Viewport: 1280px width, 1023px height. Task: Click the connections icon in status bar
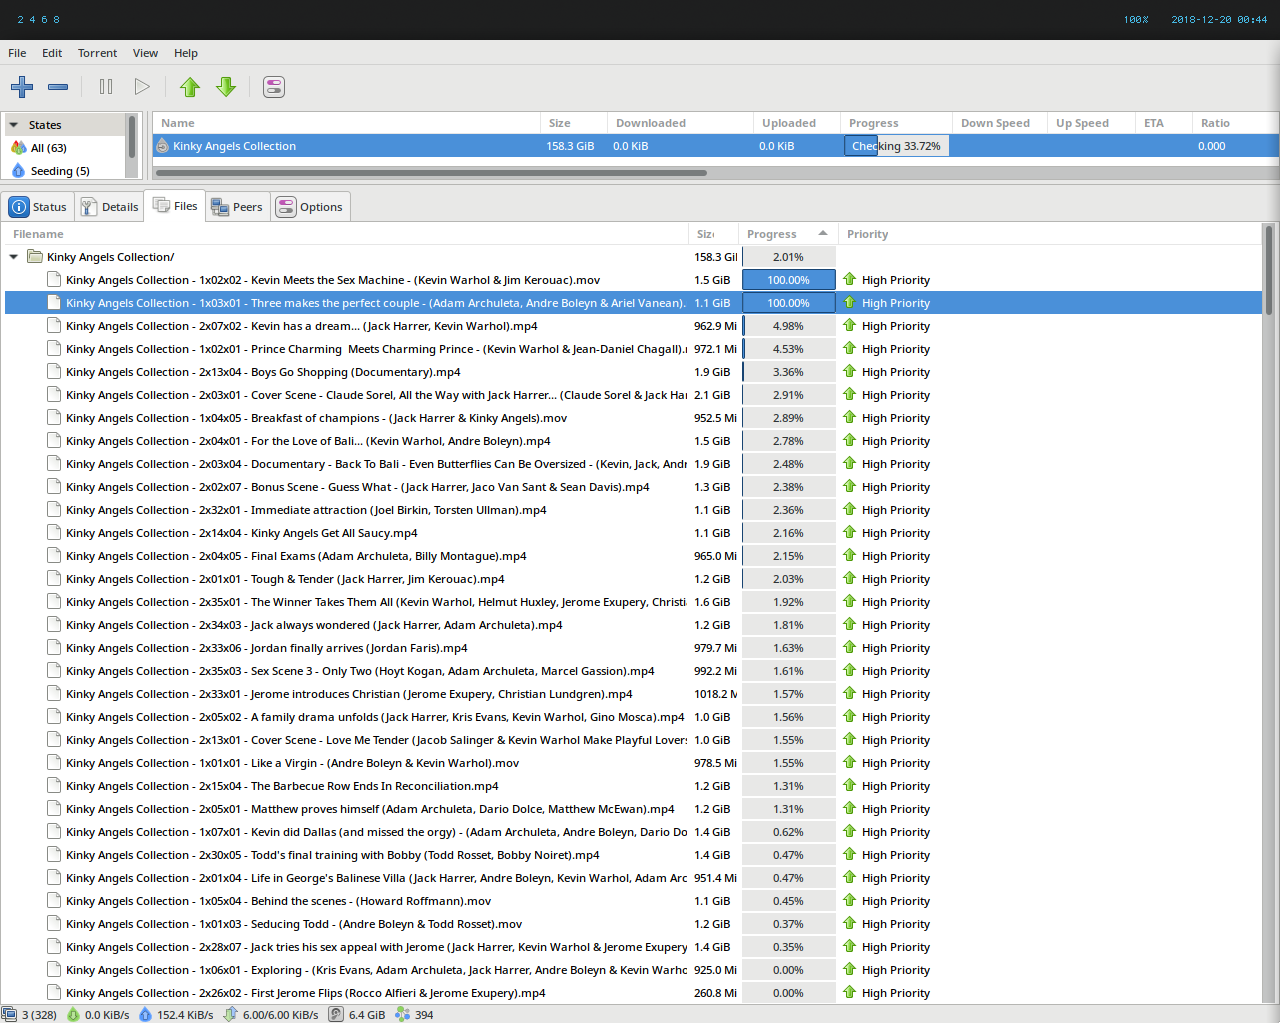coord(10,1014)
